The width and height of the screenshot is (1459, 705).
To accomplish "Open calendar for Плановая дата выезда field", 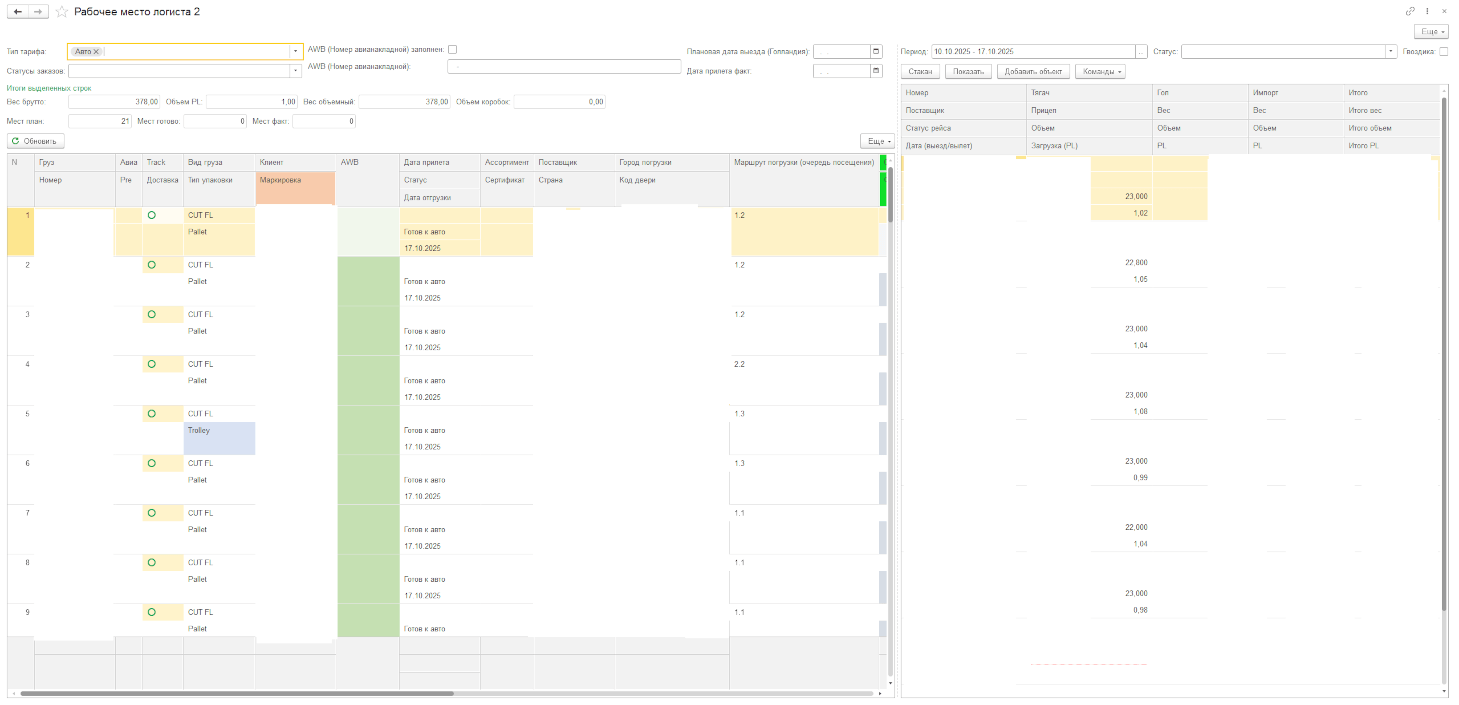I will [876, 51].
